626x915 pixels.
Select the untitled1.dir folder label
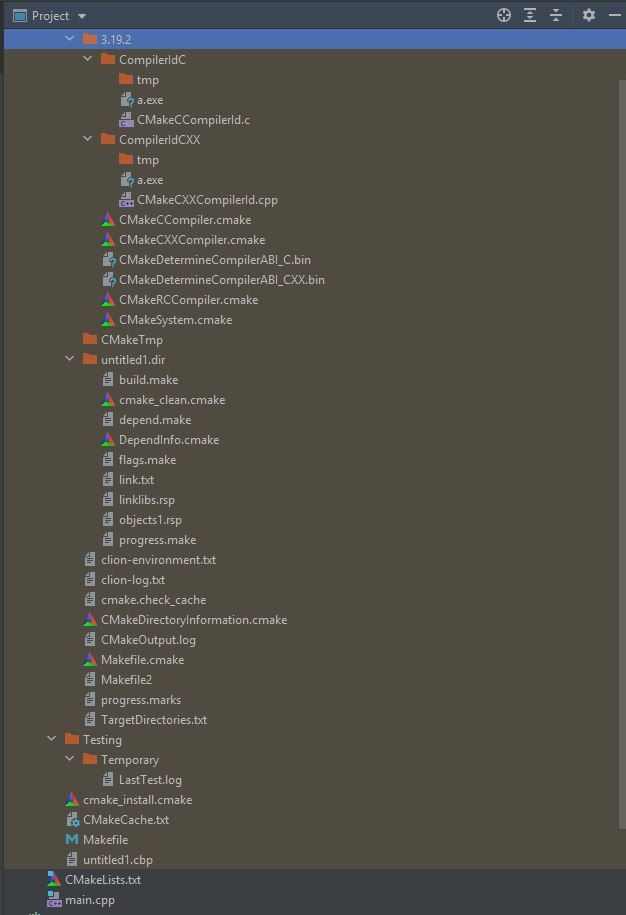pos(133,360)
